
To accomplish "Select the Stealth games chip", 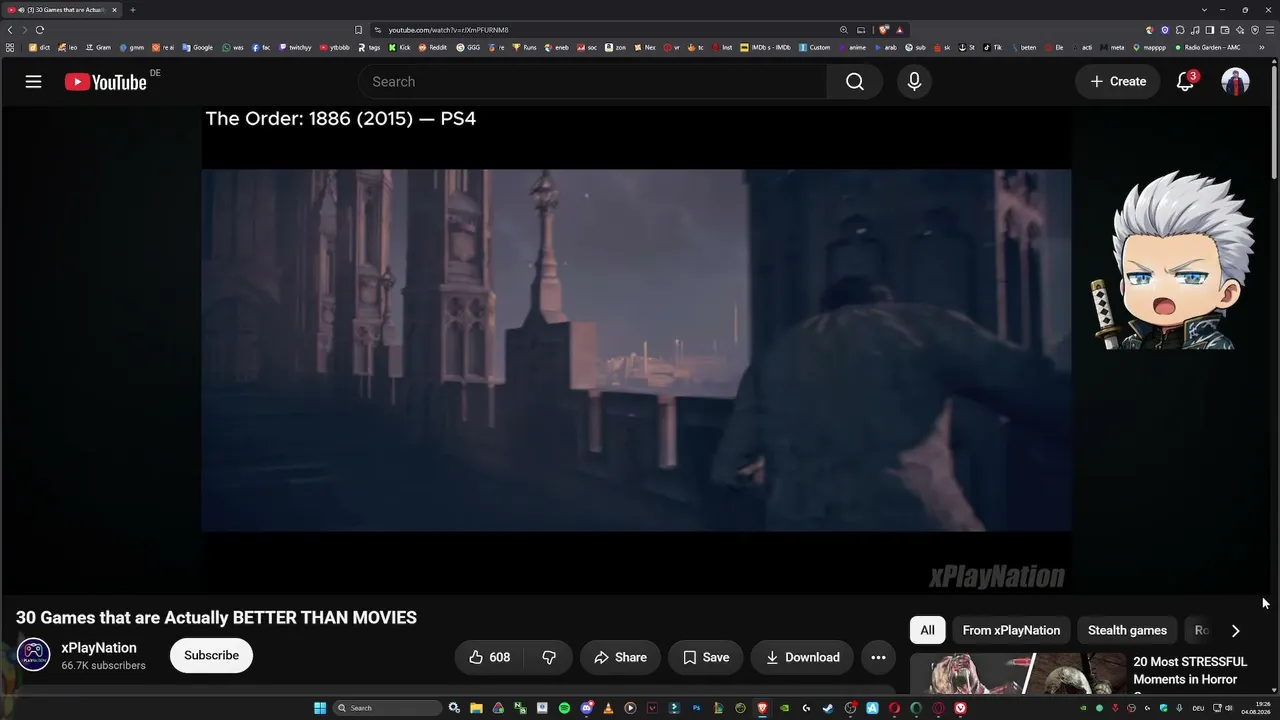I will click(x=1127, y=630).
